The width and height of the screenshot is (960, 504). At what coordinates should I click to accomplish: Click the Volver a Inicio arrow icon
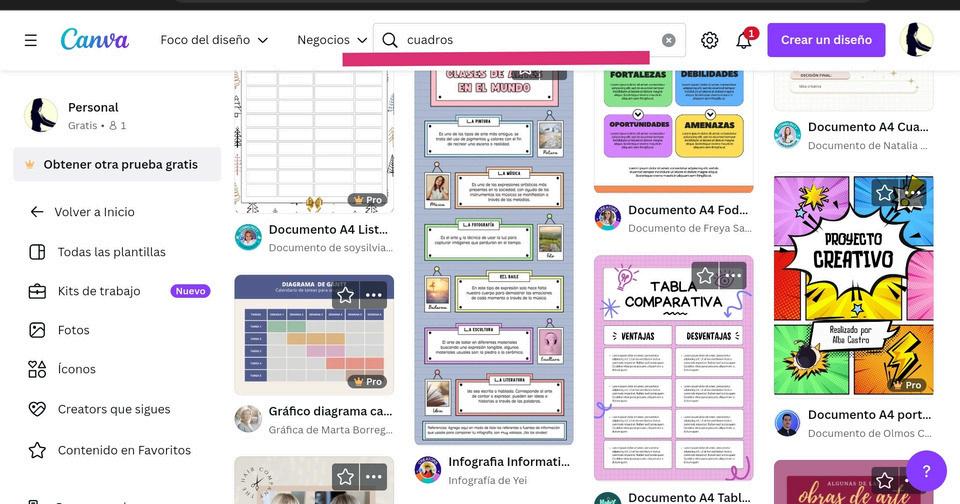[x=37, y=212]
